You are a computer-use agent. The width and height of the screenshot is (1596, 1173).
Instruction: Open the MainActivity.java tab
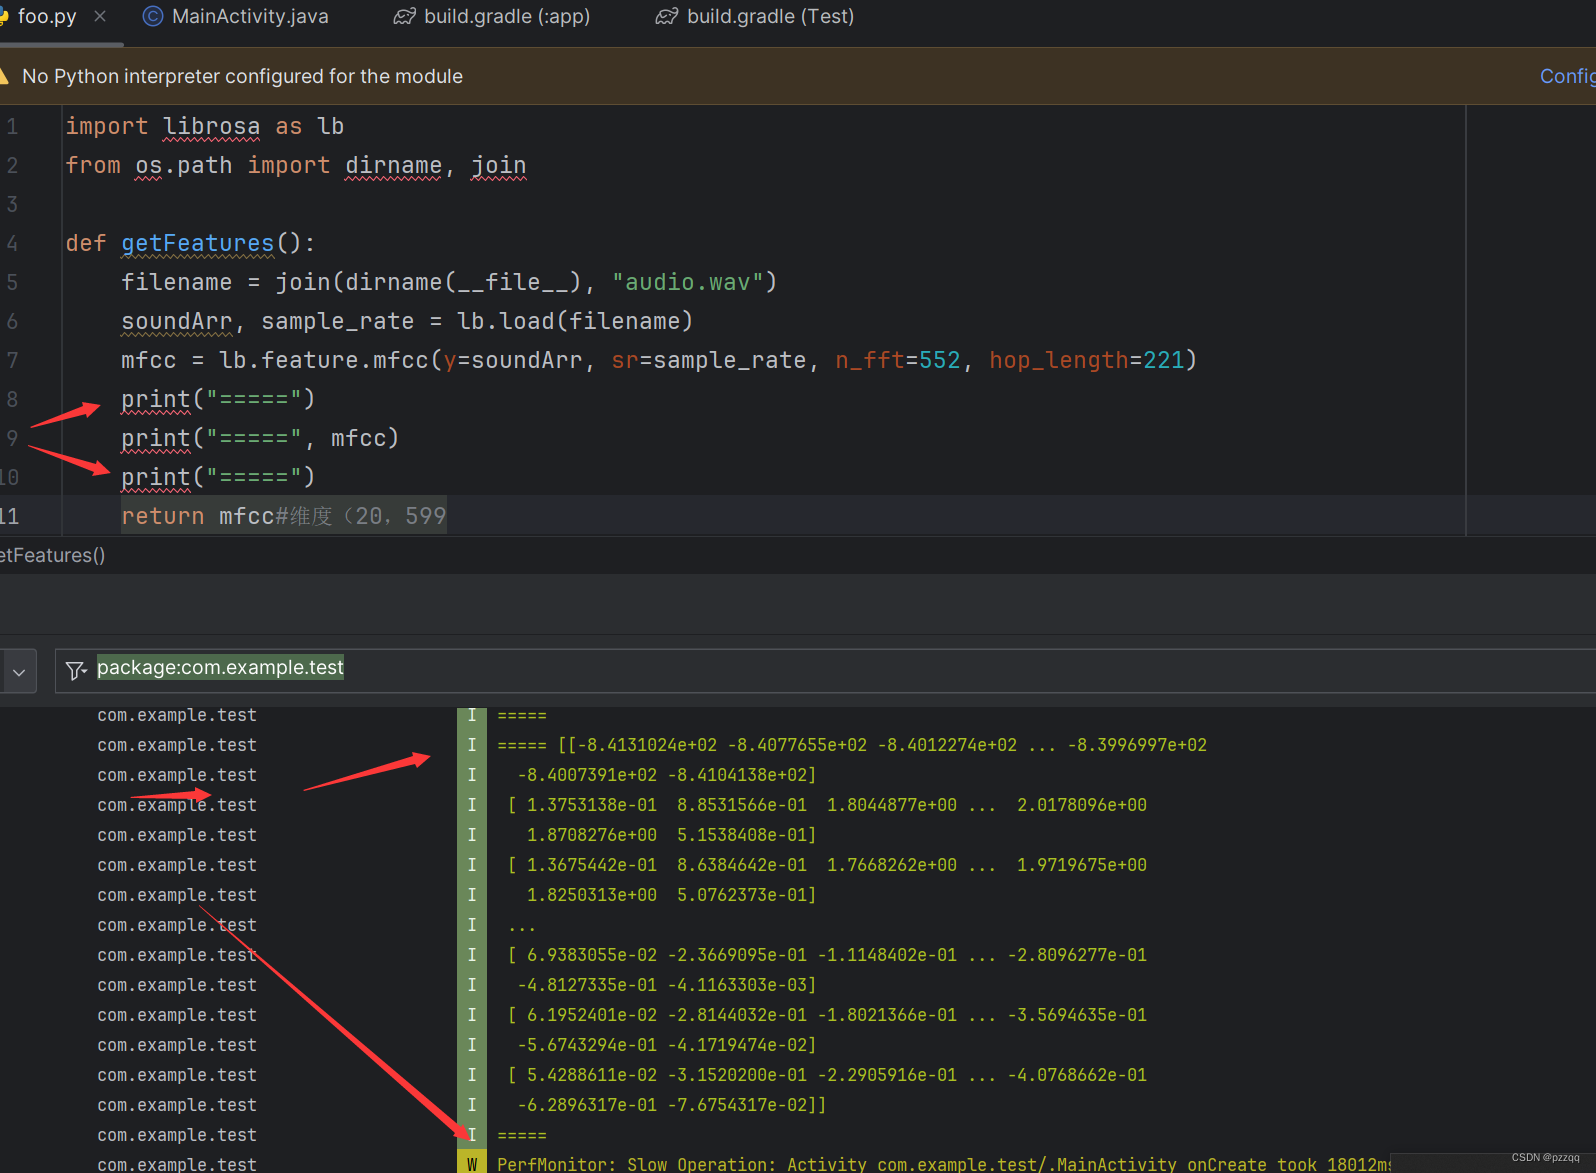[x=250, y=17]
